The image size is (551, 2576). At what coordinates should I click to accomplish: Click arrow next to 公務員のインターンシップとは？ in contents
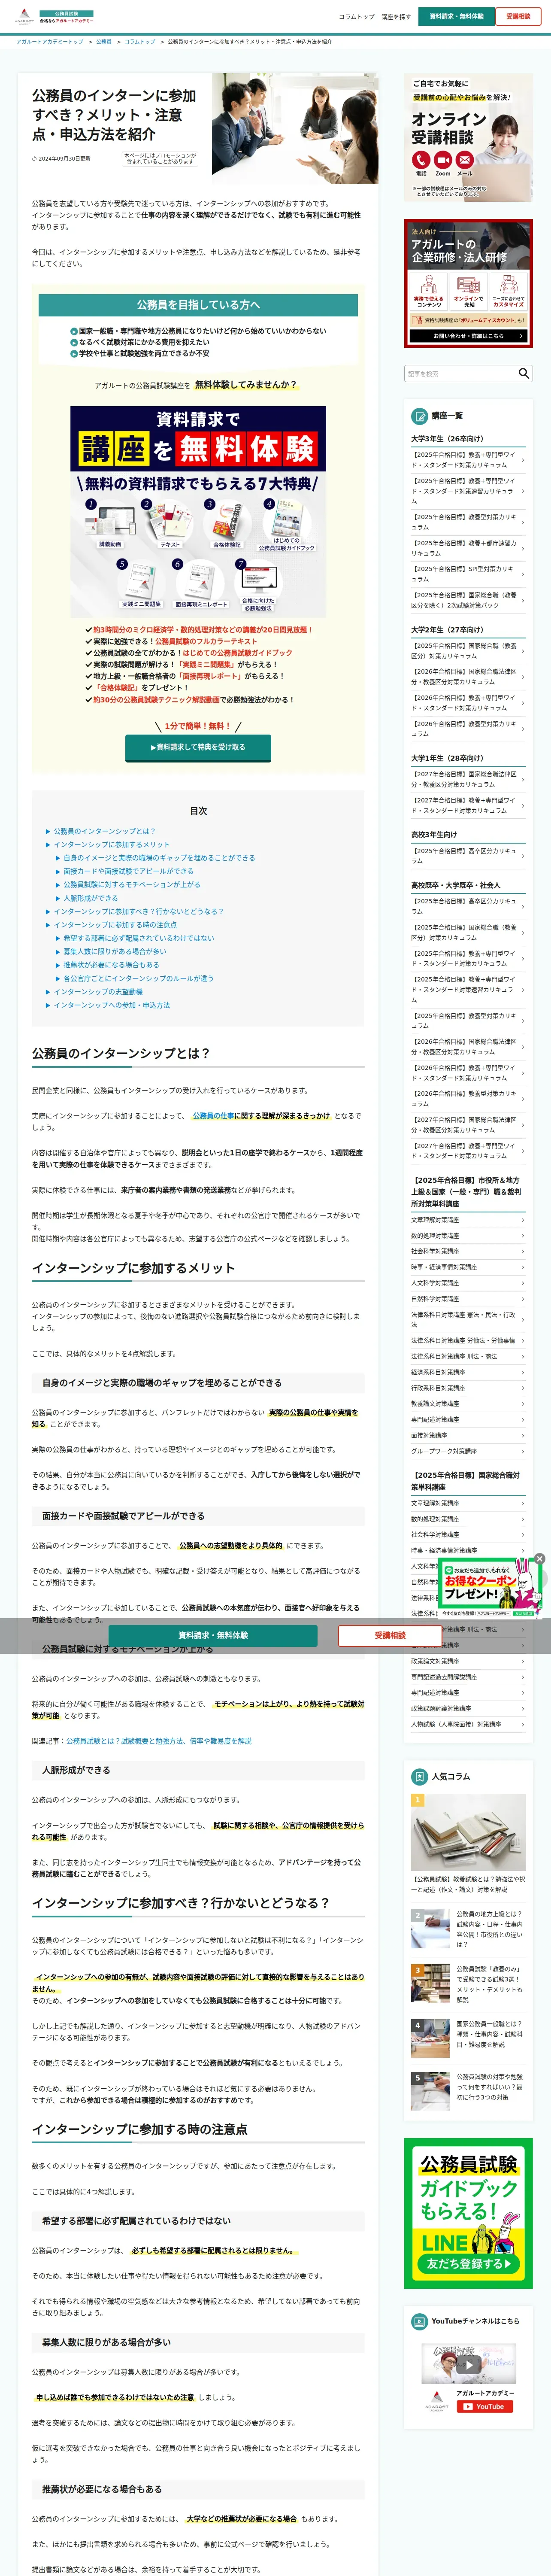click(x=48, y=831)
